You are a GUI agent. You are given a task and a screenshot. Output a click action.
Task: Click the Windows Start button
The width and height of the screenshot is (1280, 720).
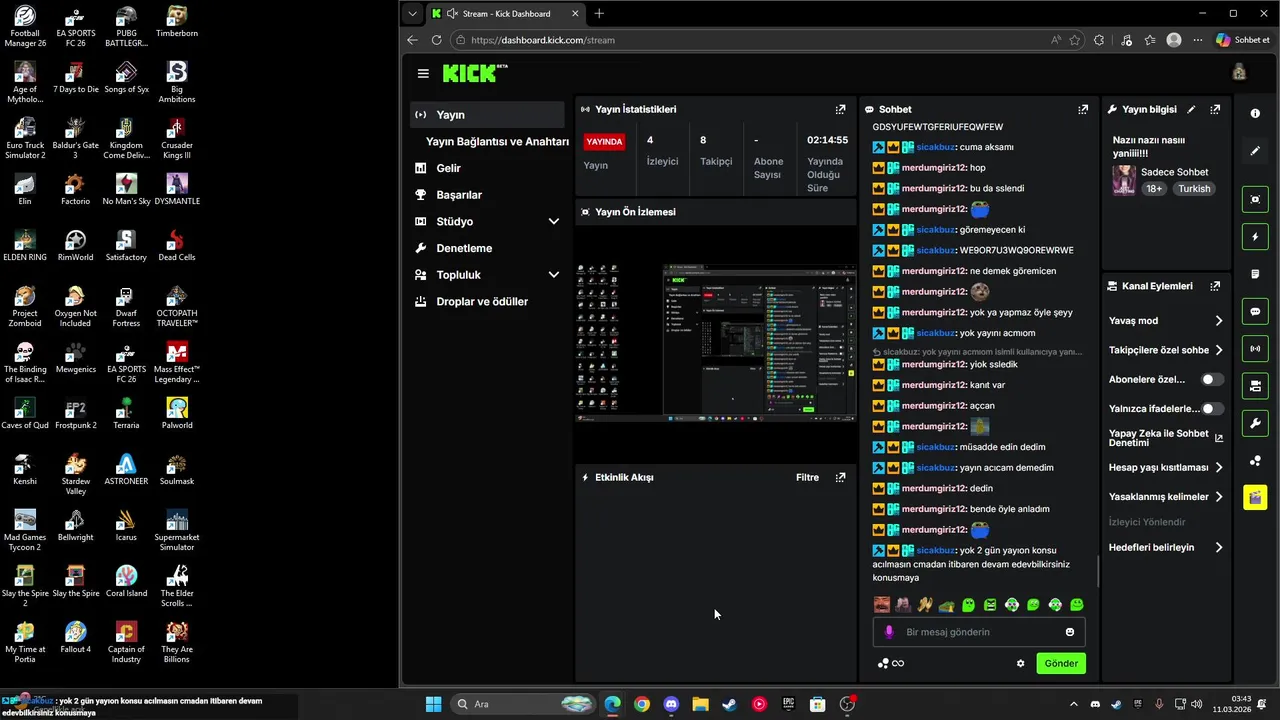[x=433, y=704]
